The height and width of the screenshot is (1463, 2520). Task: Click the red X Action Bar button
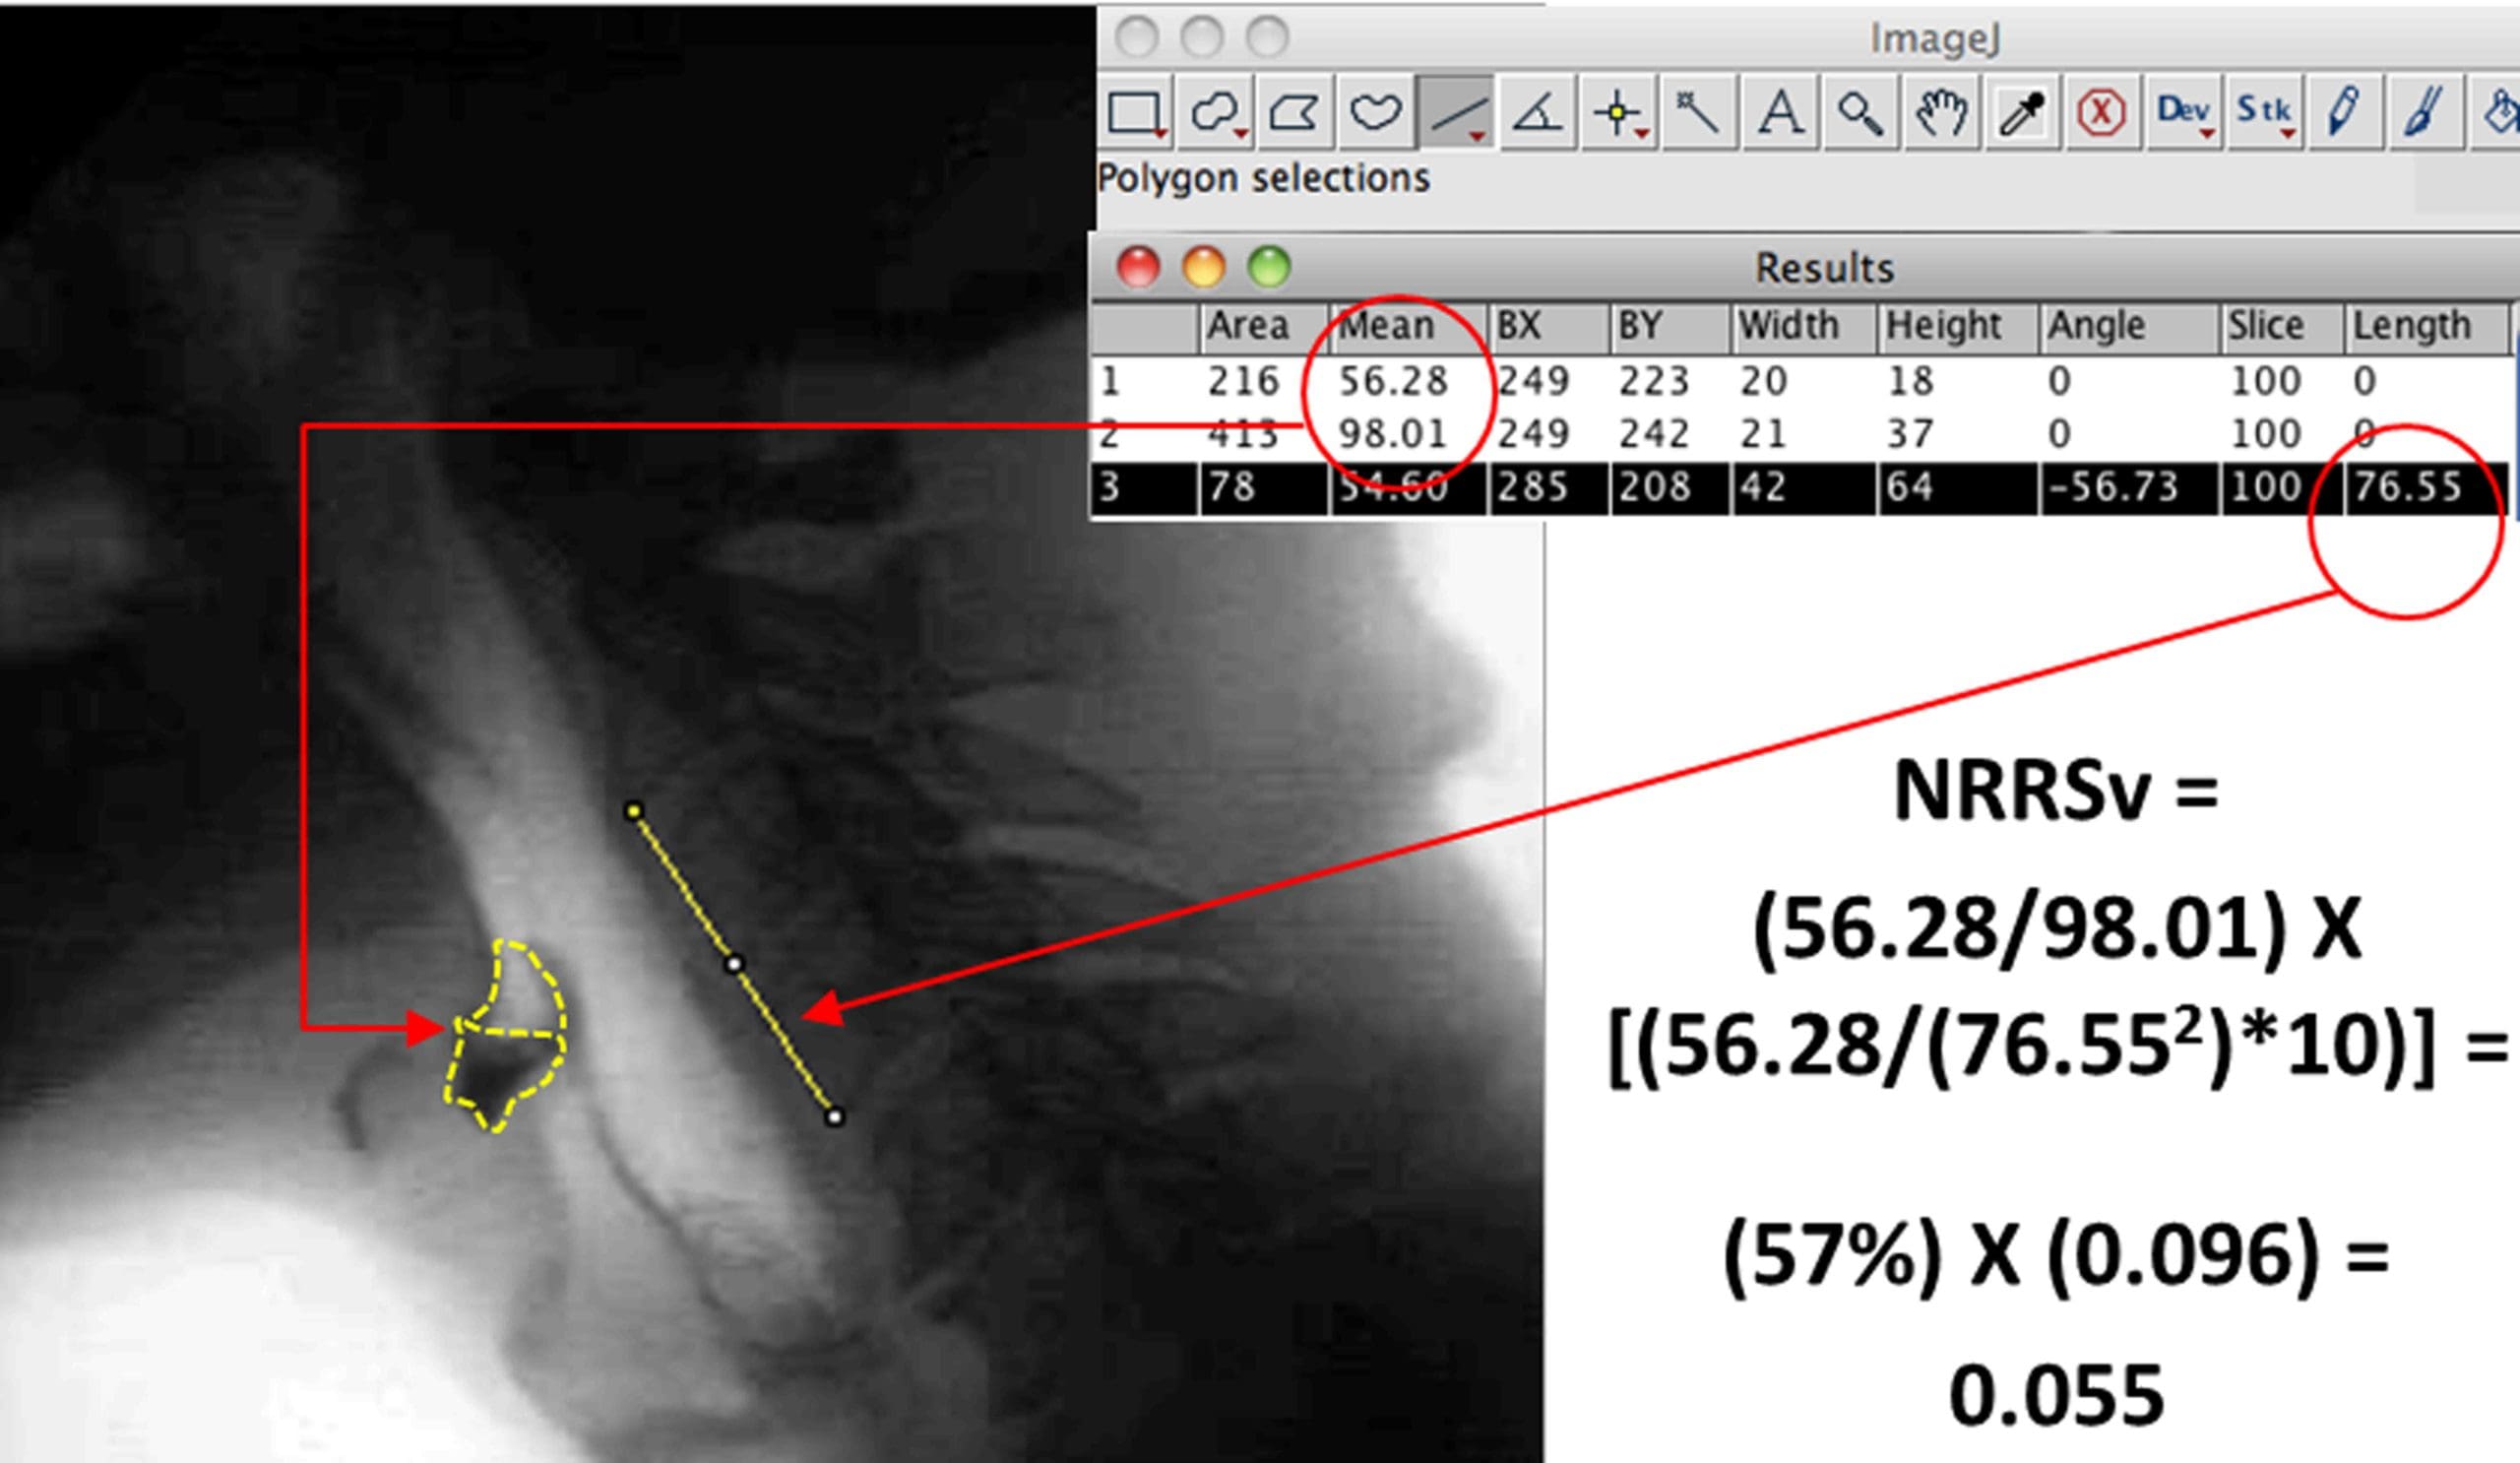(x=2101, y=112)
